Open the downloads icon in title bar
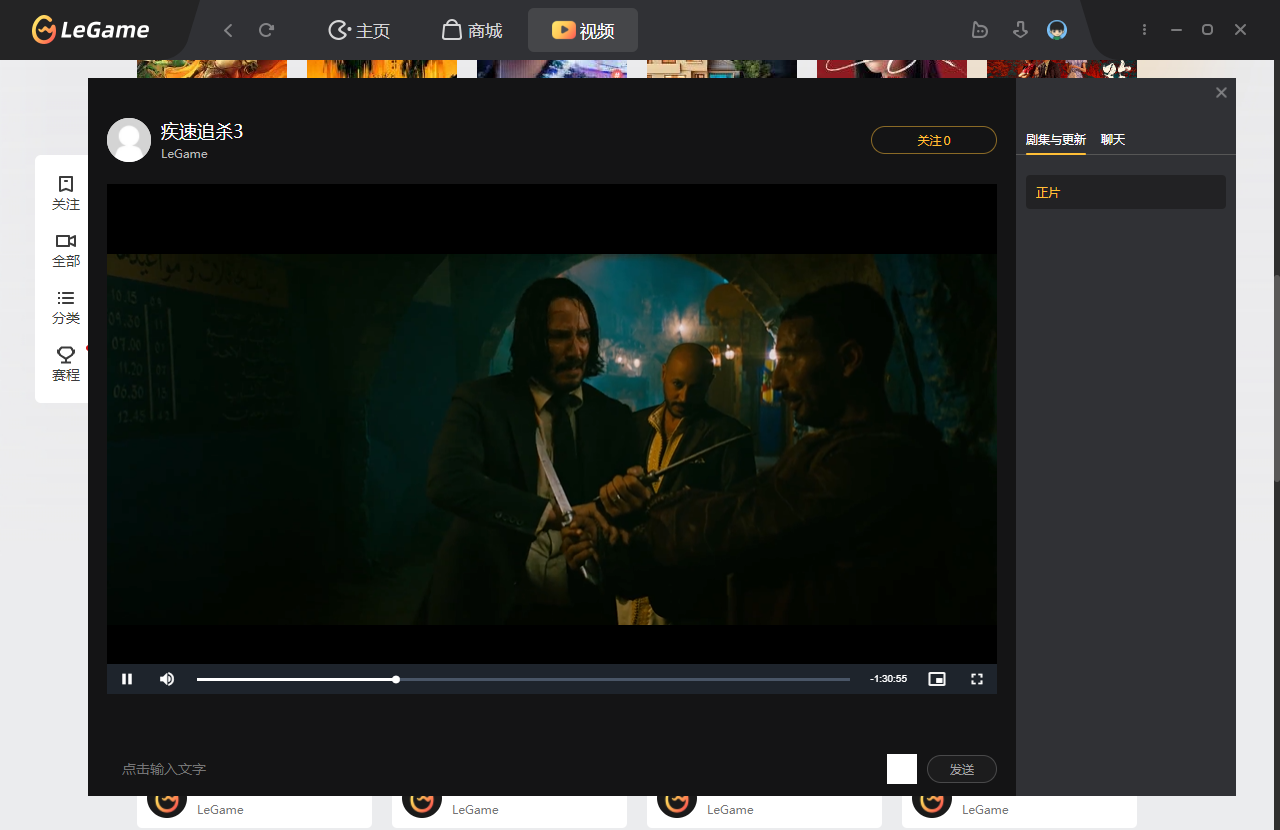The height and width of the screenshot is (830, 1280). tap(1020, 30)
